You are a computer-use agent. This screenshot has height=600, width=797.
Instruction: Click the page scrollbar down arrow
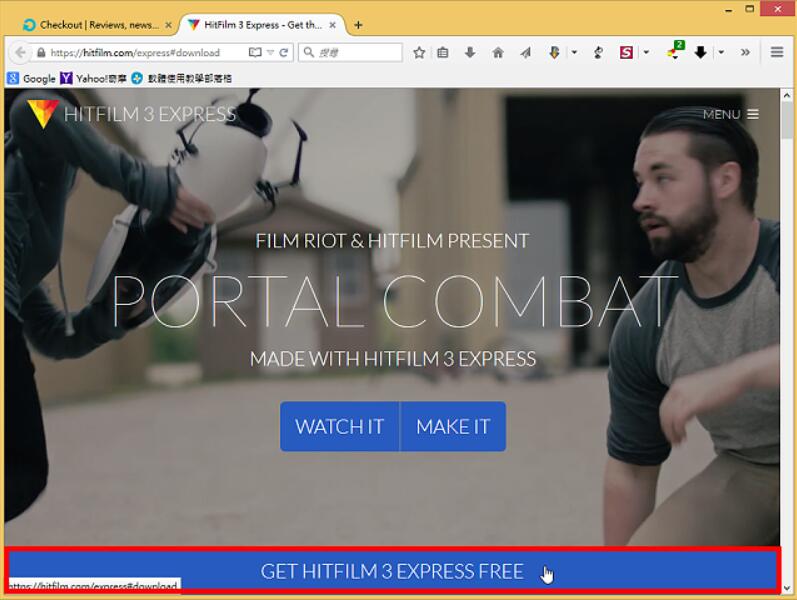[x=787, y=588]
